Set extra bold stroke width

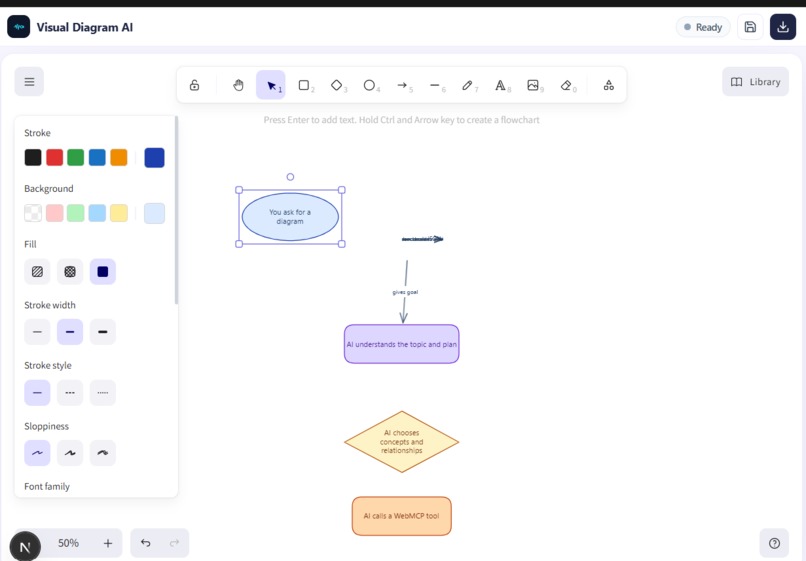click(x=103, y=332)
